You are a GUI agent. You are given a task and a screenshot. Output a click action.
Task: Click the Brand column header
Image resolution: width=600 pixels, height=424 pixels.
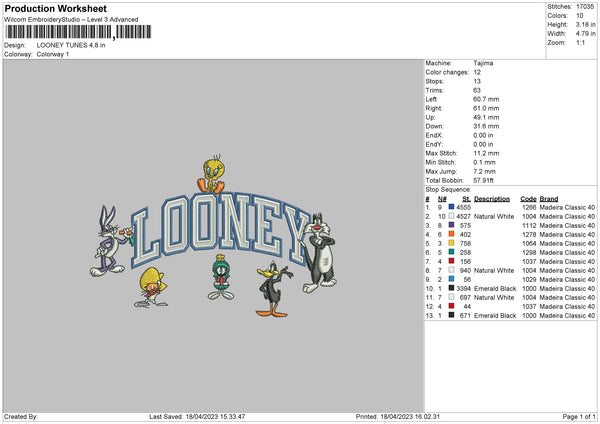(x=549, y=199)
